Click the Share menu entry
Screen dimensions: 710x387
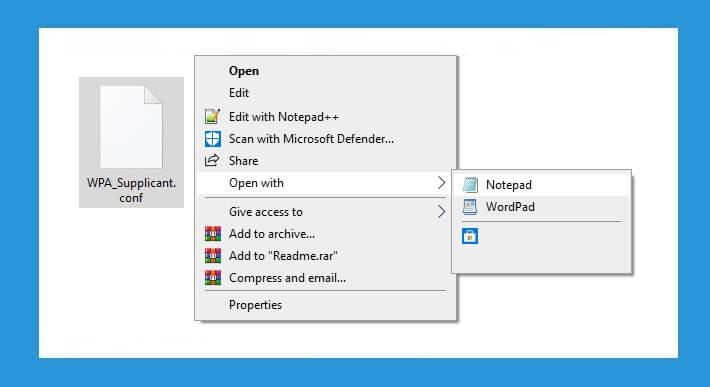tap(325, 161)
